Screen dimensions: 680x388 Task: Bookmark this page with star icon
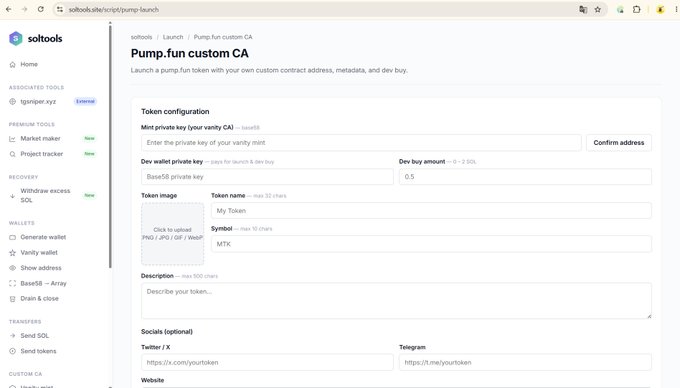point(598,9)
